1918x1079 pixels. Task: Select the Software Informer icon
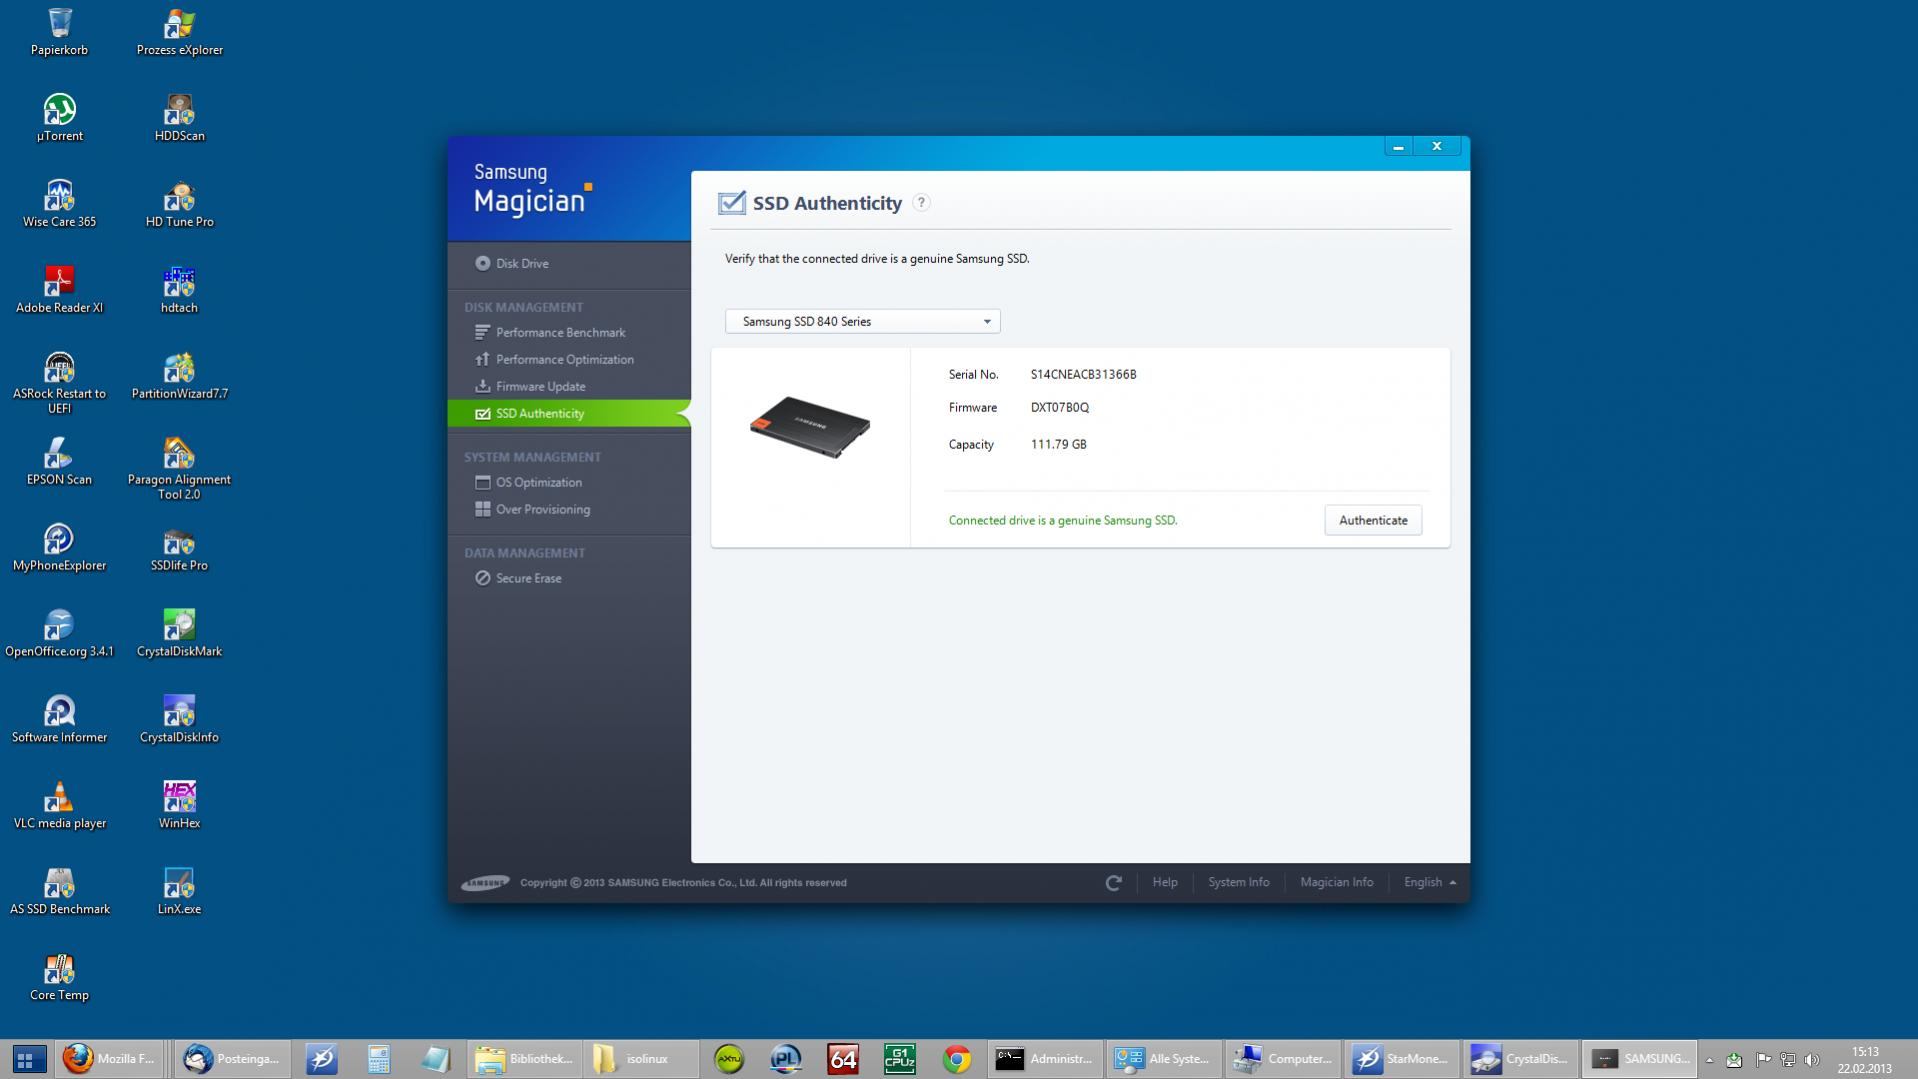click(x=59, y=720)
